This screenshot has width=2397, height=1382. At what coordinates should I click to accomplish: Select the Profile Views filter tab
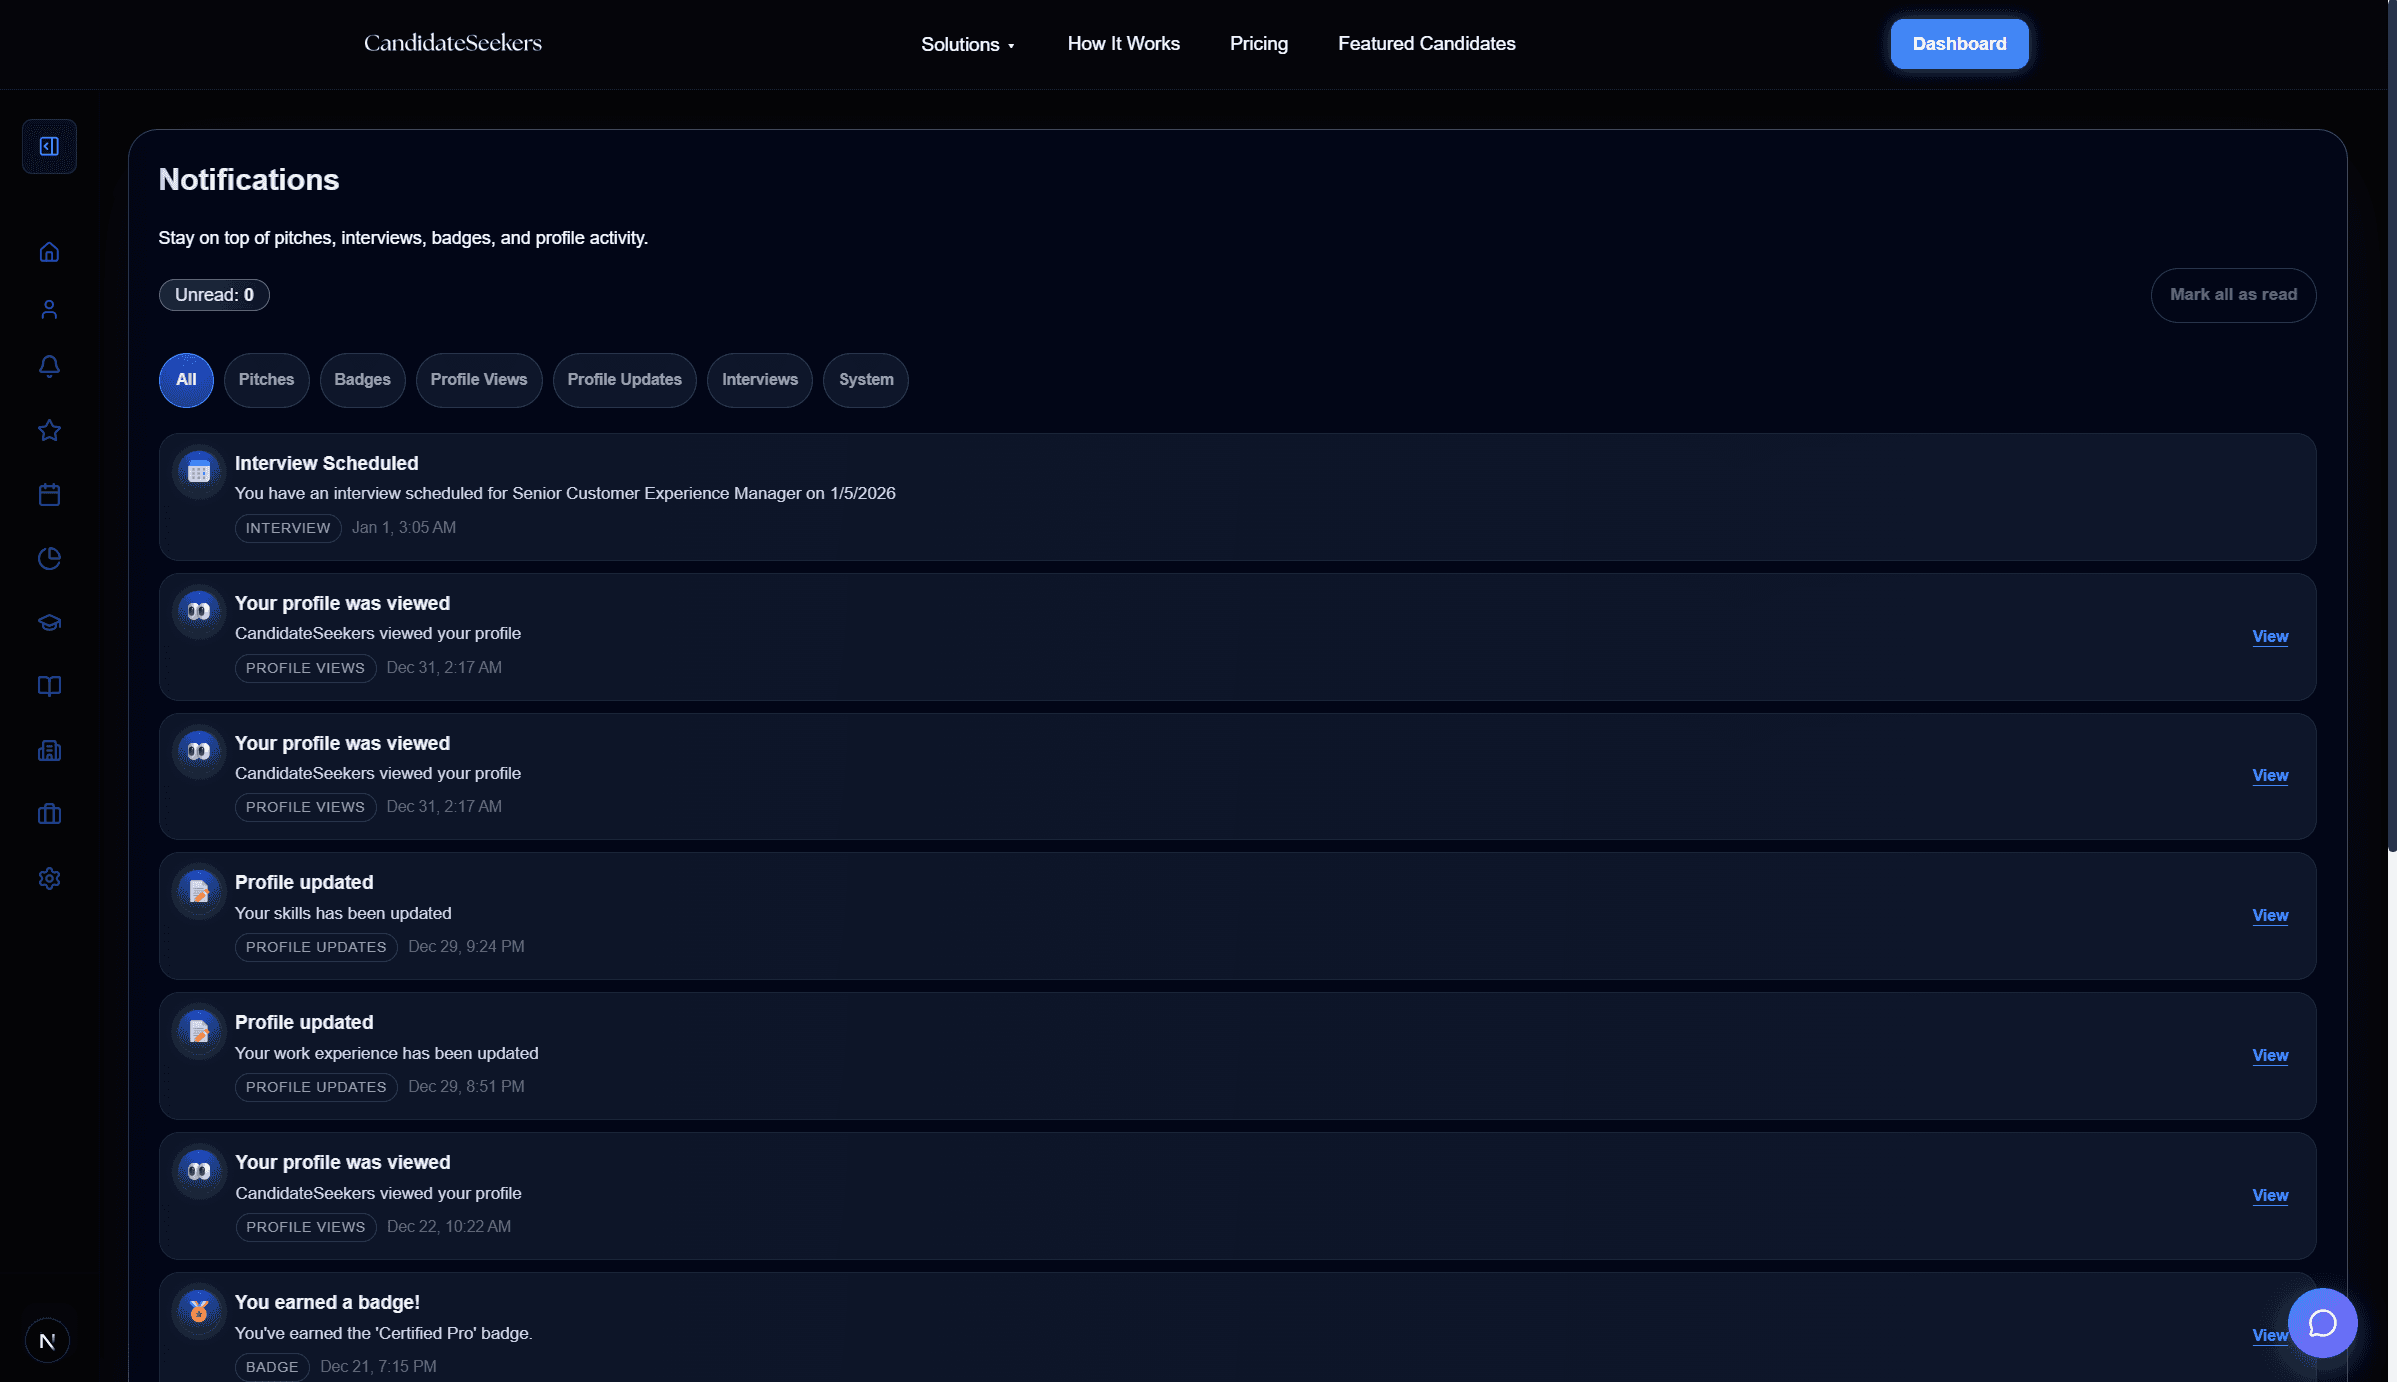478,380
